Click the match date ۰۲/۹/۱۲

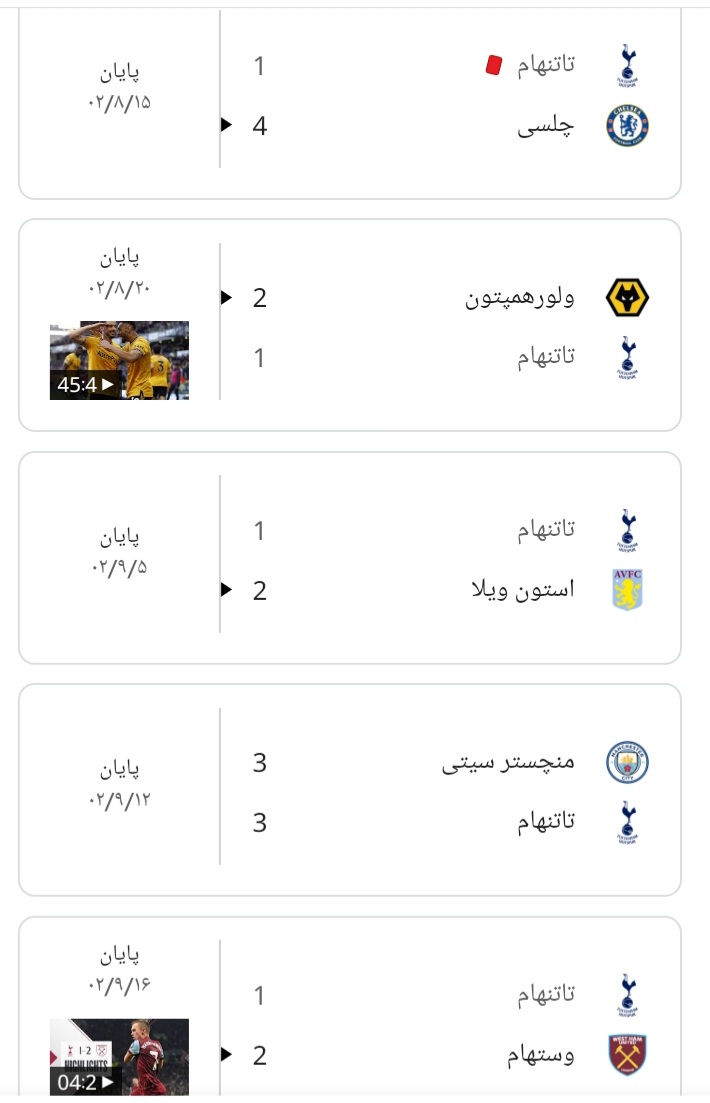[120, 801]
